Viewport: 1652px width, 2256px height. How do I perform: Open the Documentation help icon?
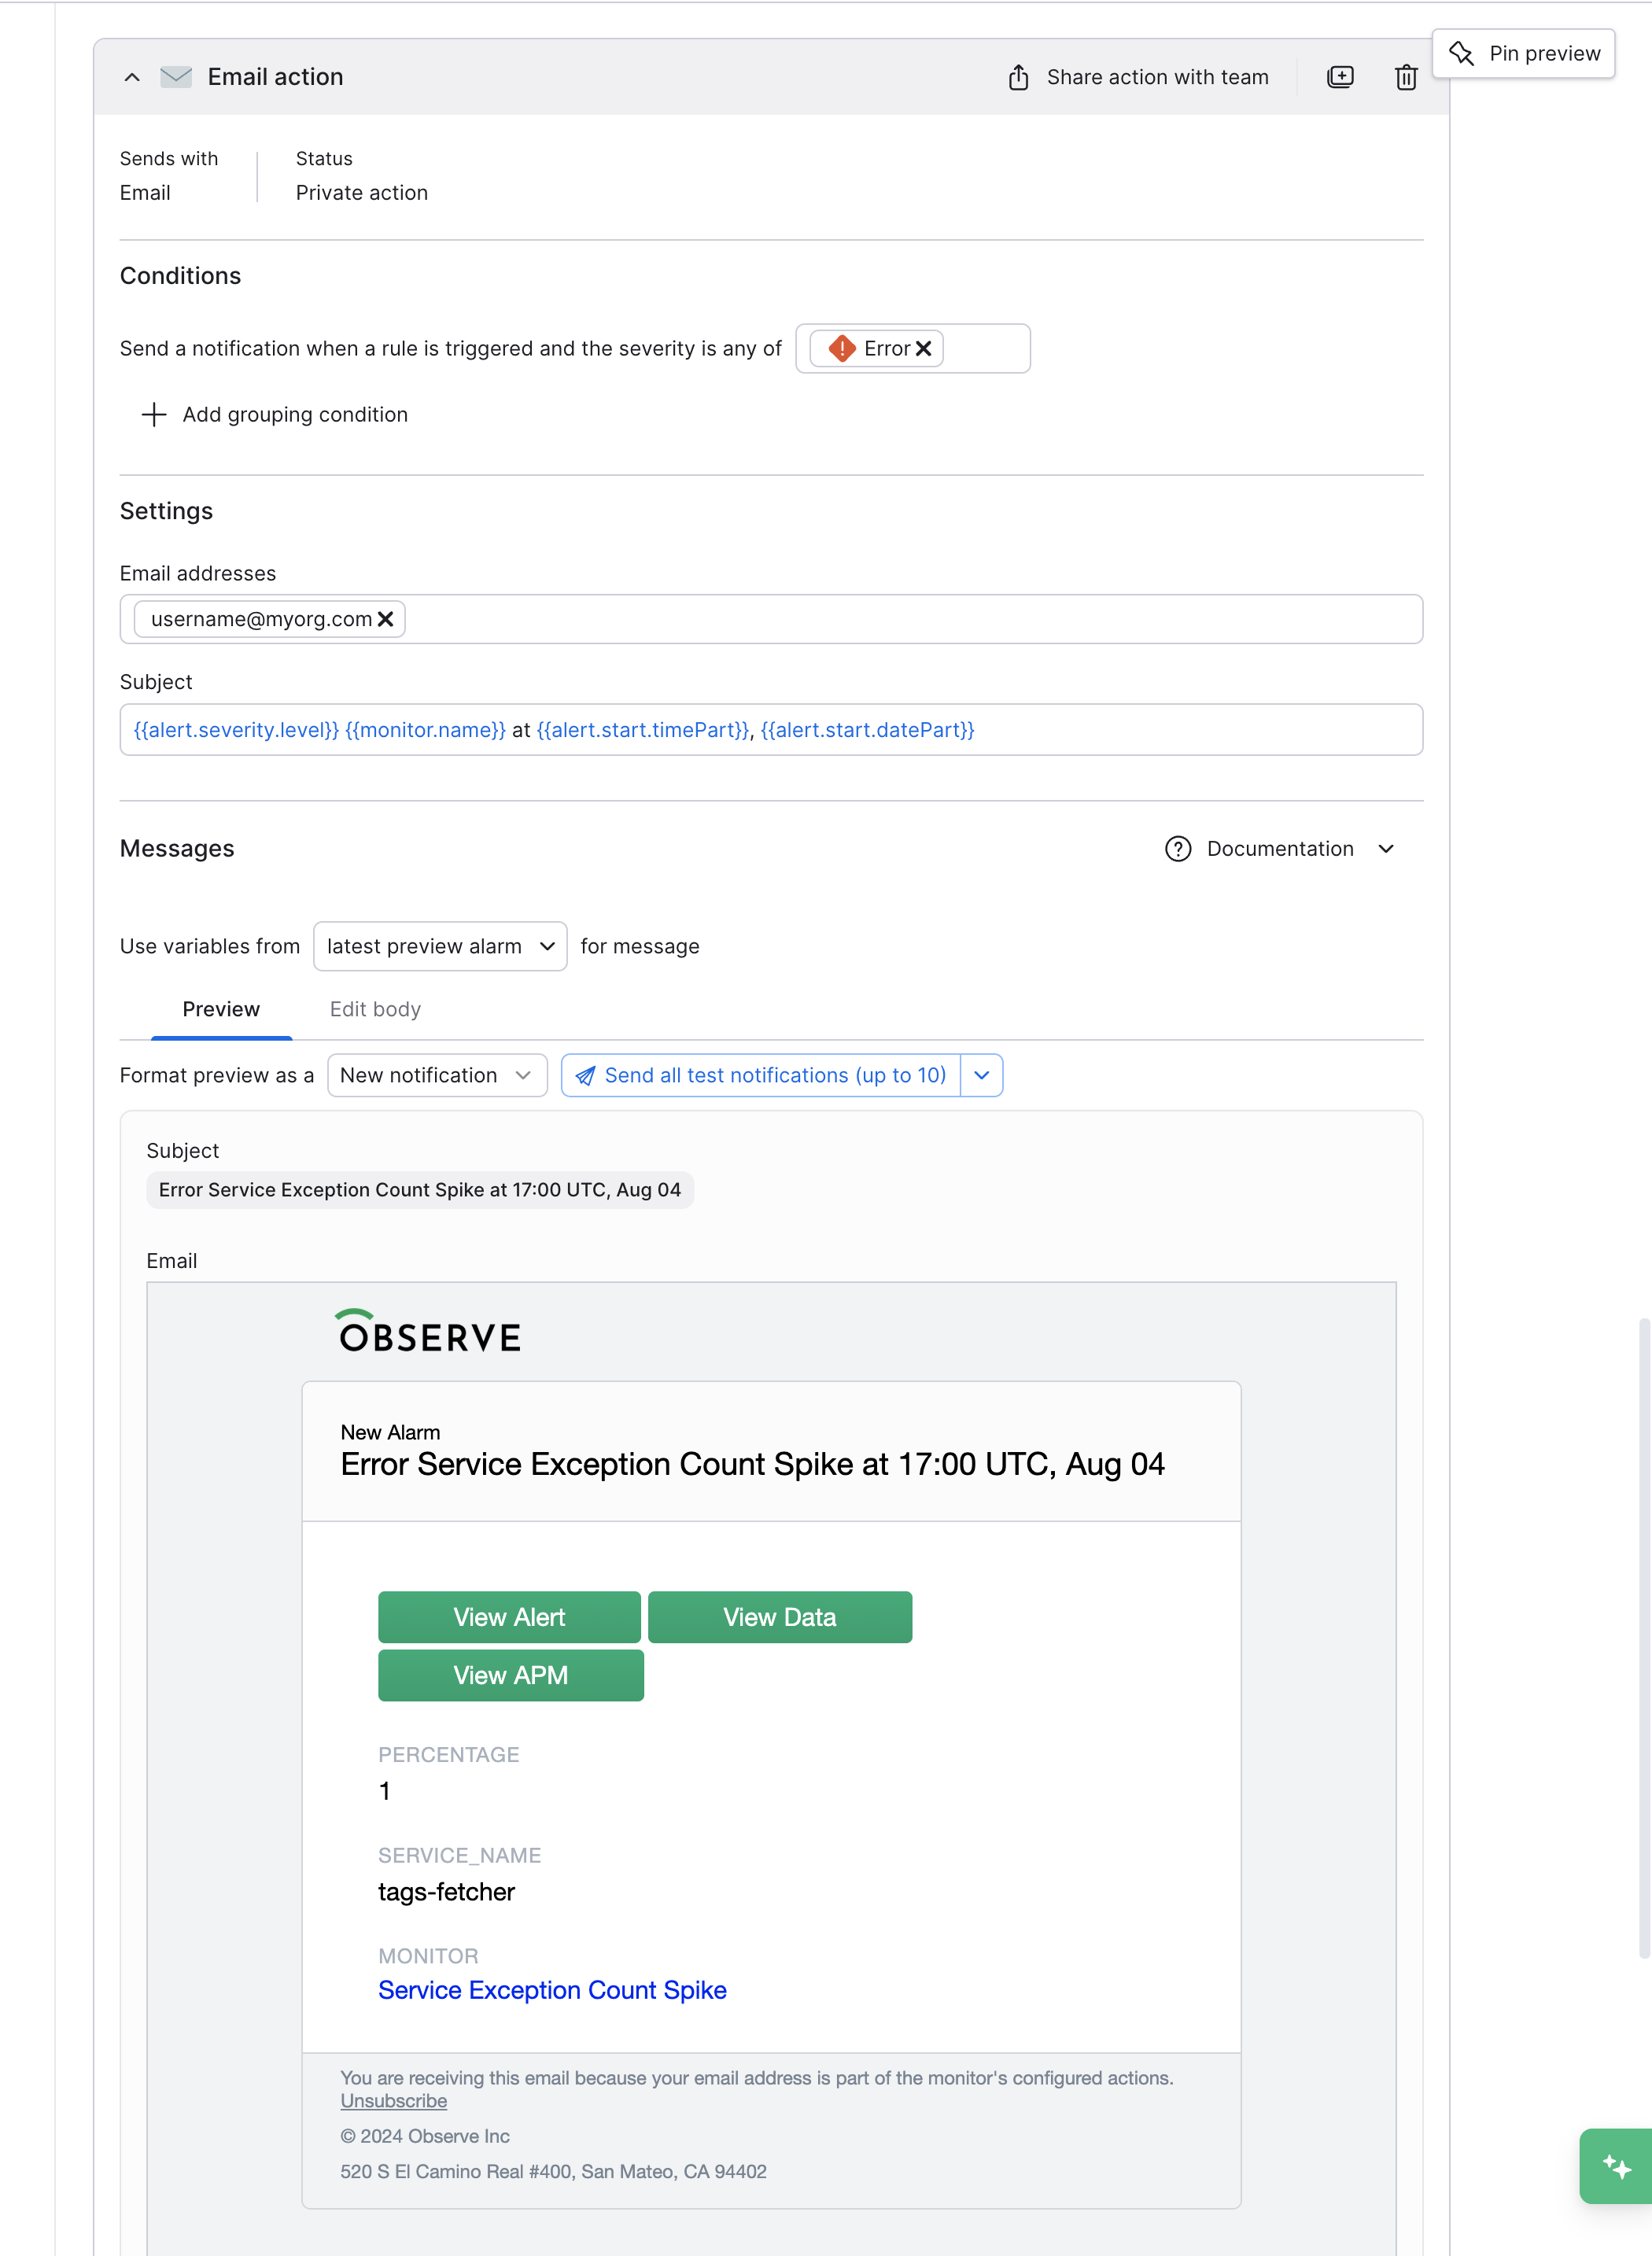1178,849
